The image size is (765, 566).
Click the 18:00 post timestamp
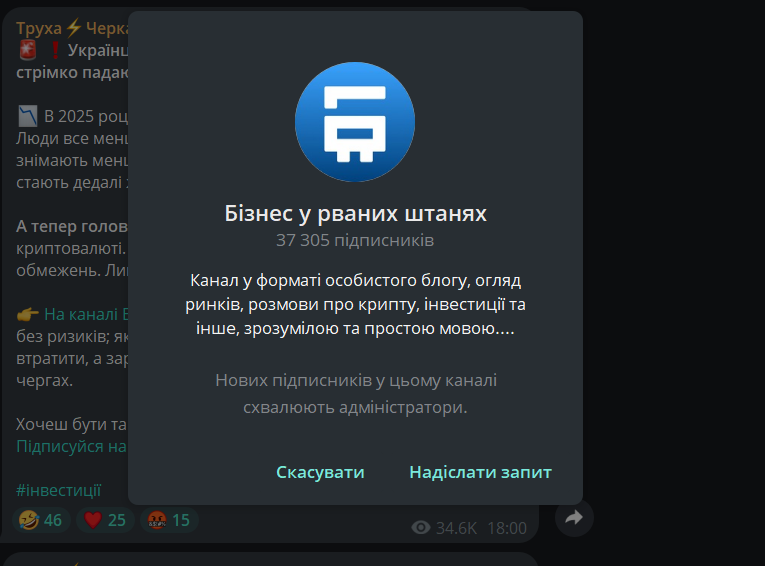pyautogui.click(x=507, y=528)
